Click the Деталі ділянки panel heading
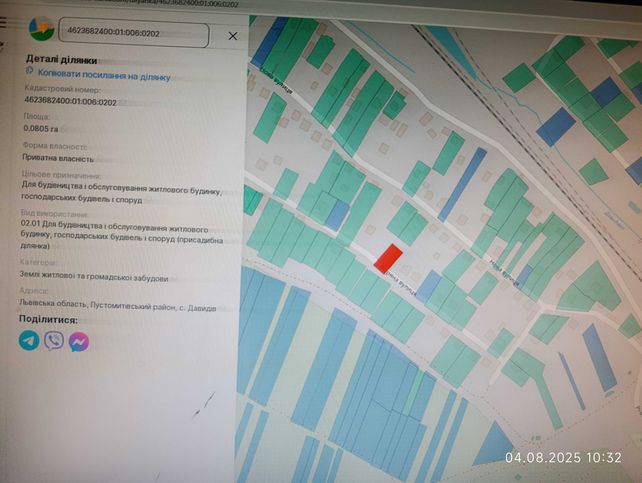The height and width of the screenshot is (483, 642). click(x=62, y=59)
